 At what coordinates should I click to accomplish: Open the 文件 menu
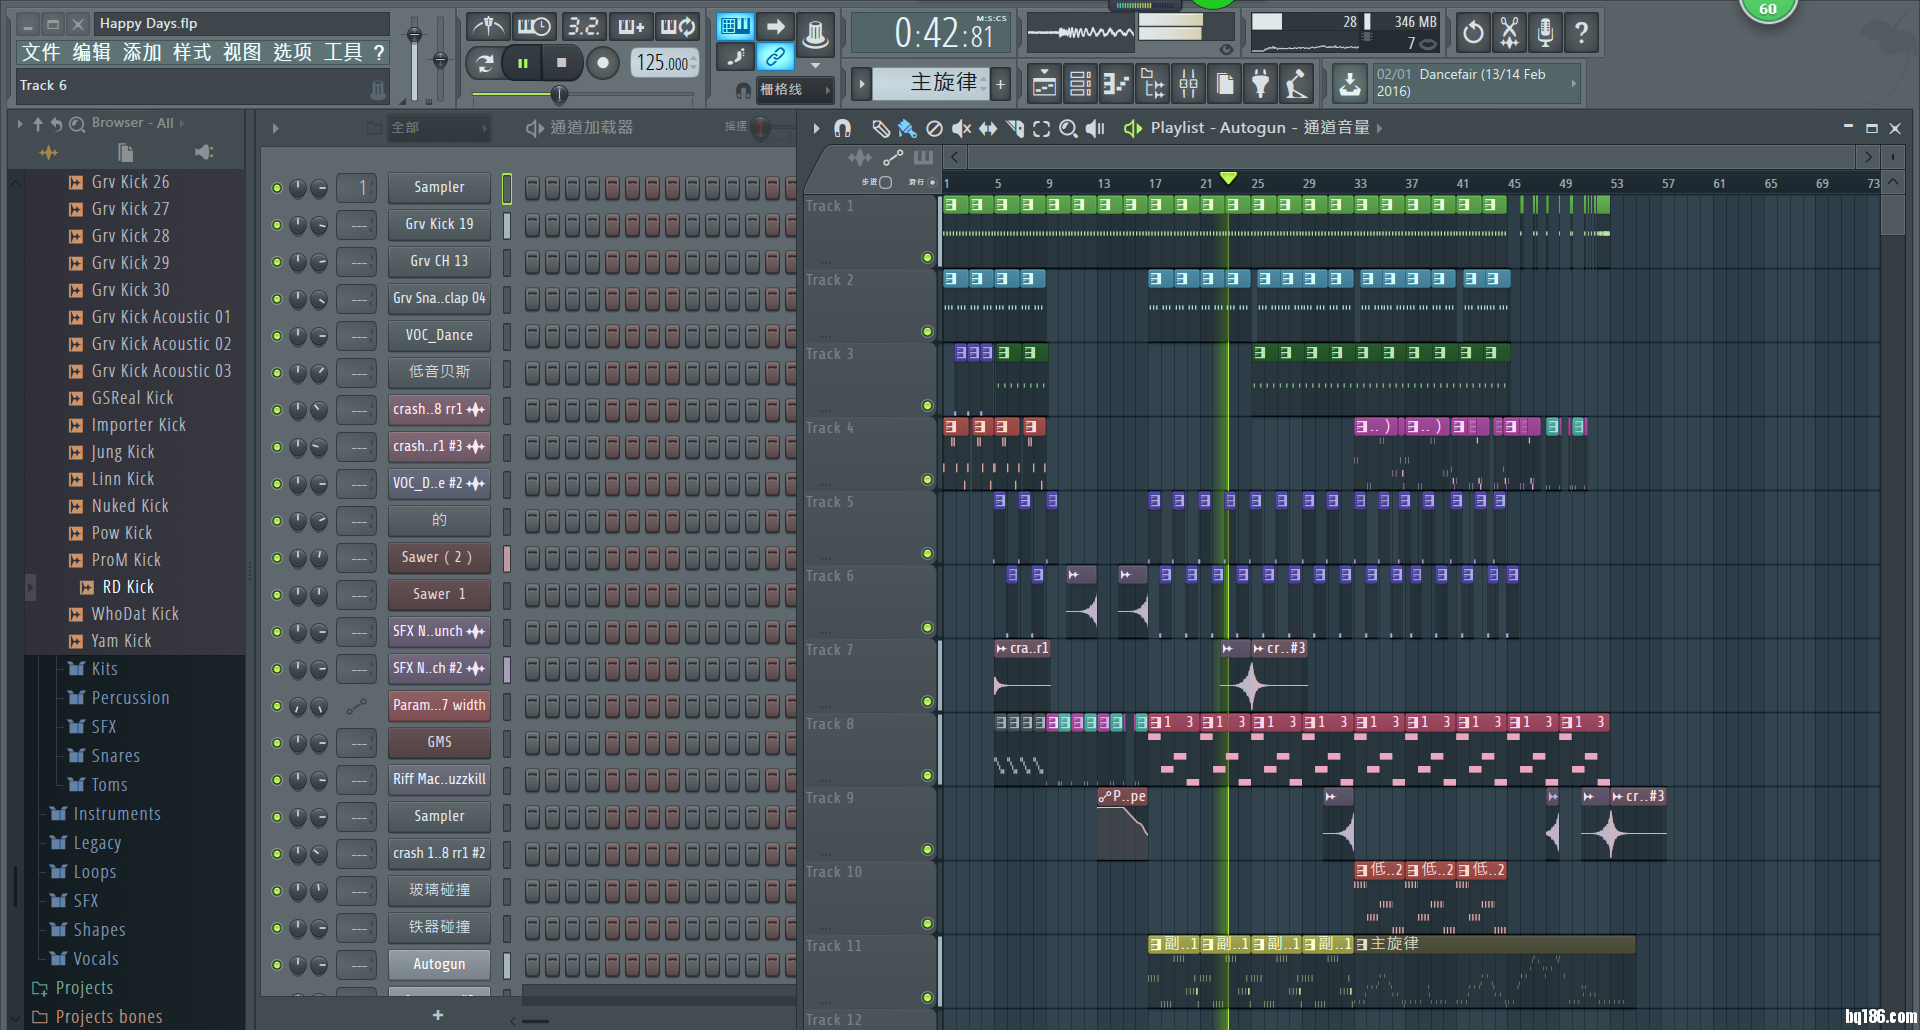[x=41, y=52]
